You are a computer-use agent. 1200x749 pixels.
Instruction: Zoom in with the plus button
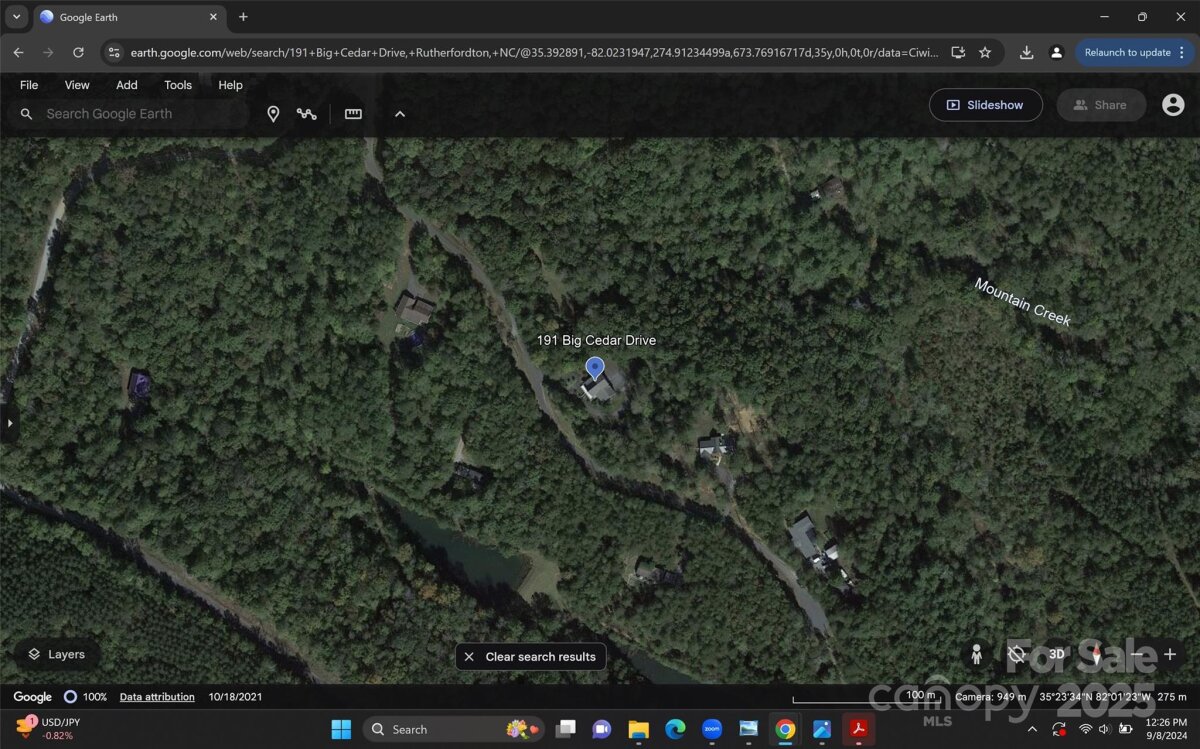[1170, 655]
